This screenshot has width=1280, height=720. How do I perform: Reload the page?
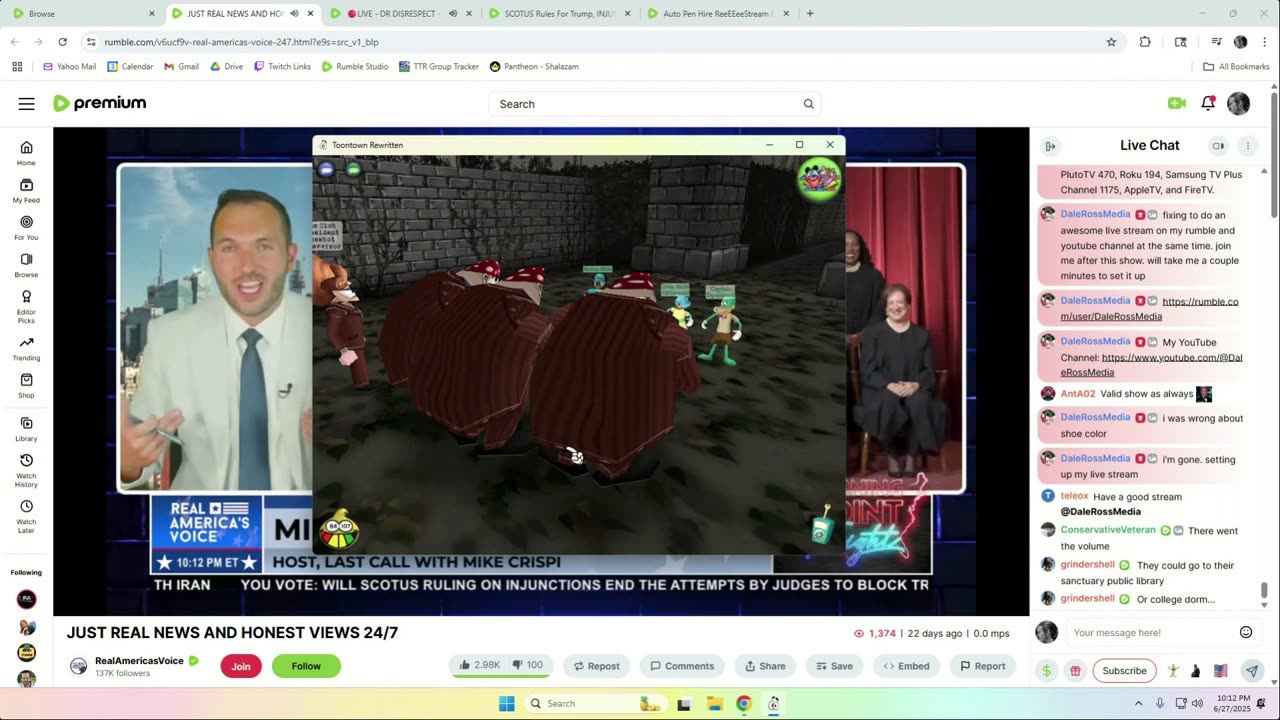[x=62, y=42]
